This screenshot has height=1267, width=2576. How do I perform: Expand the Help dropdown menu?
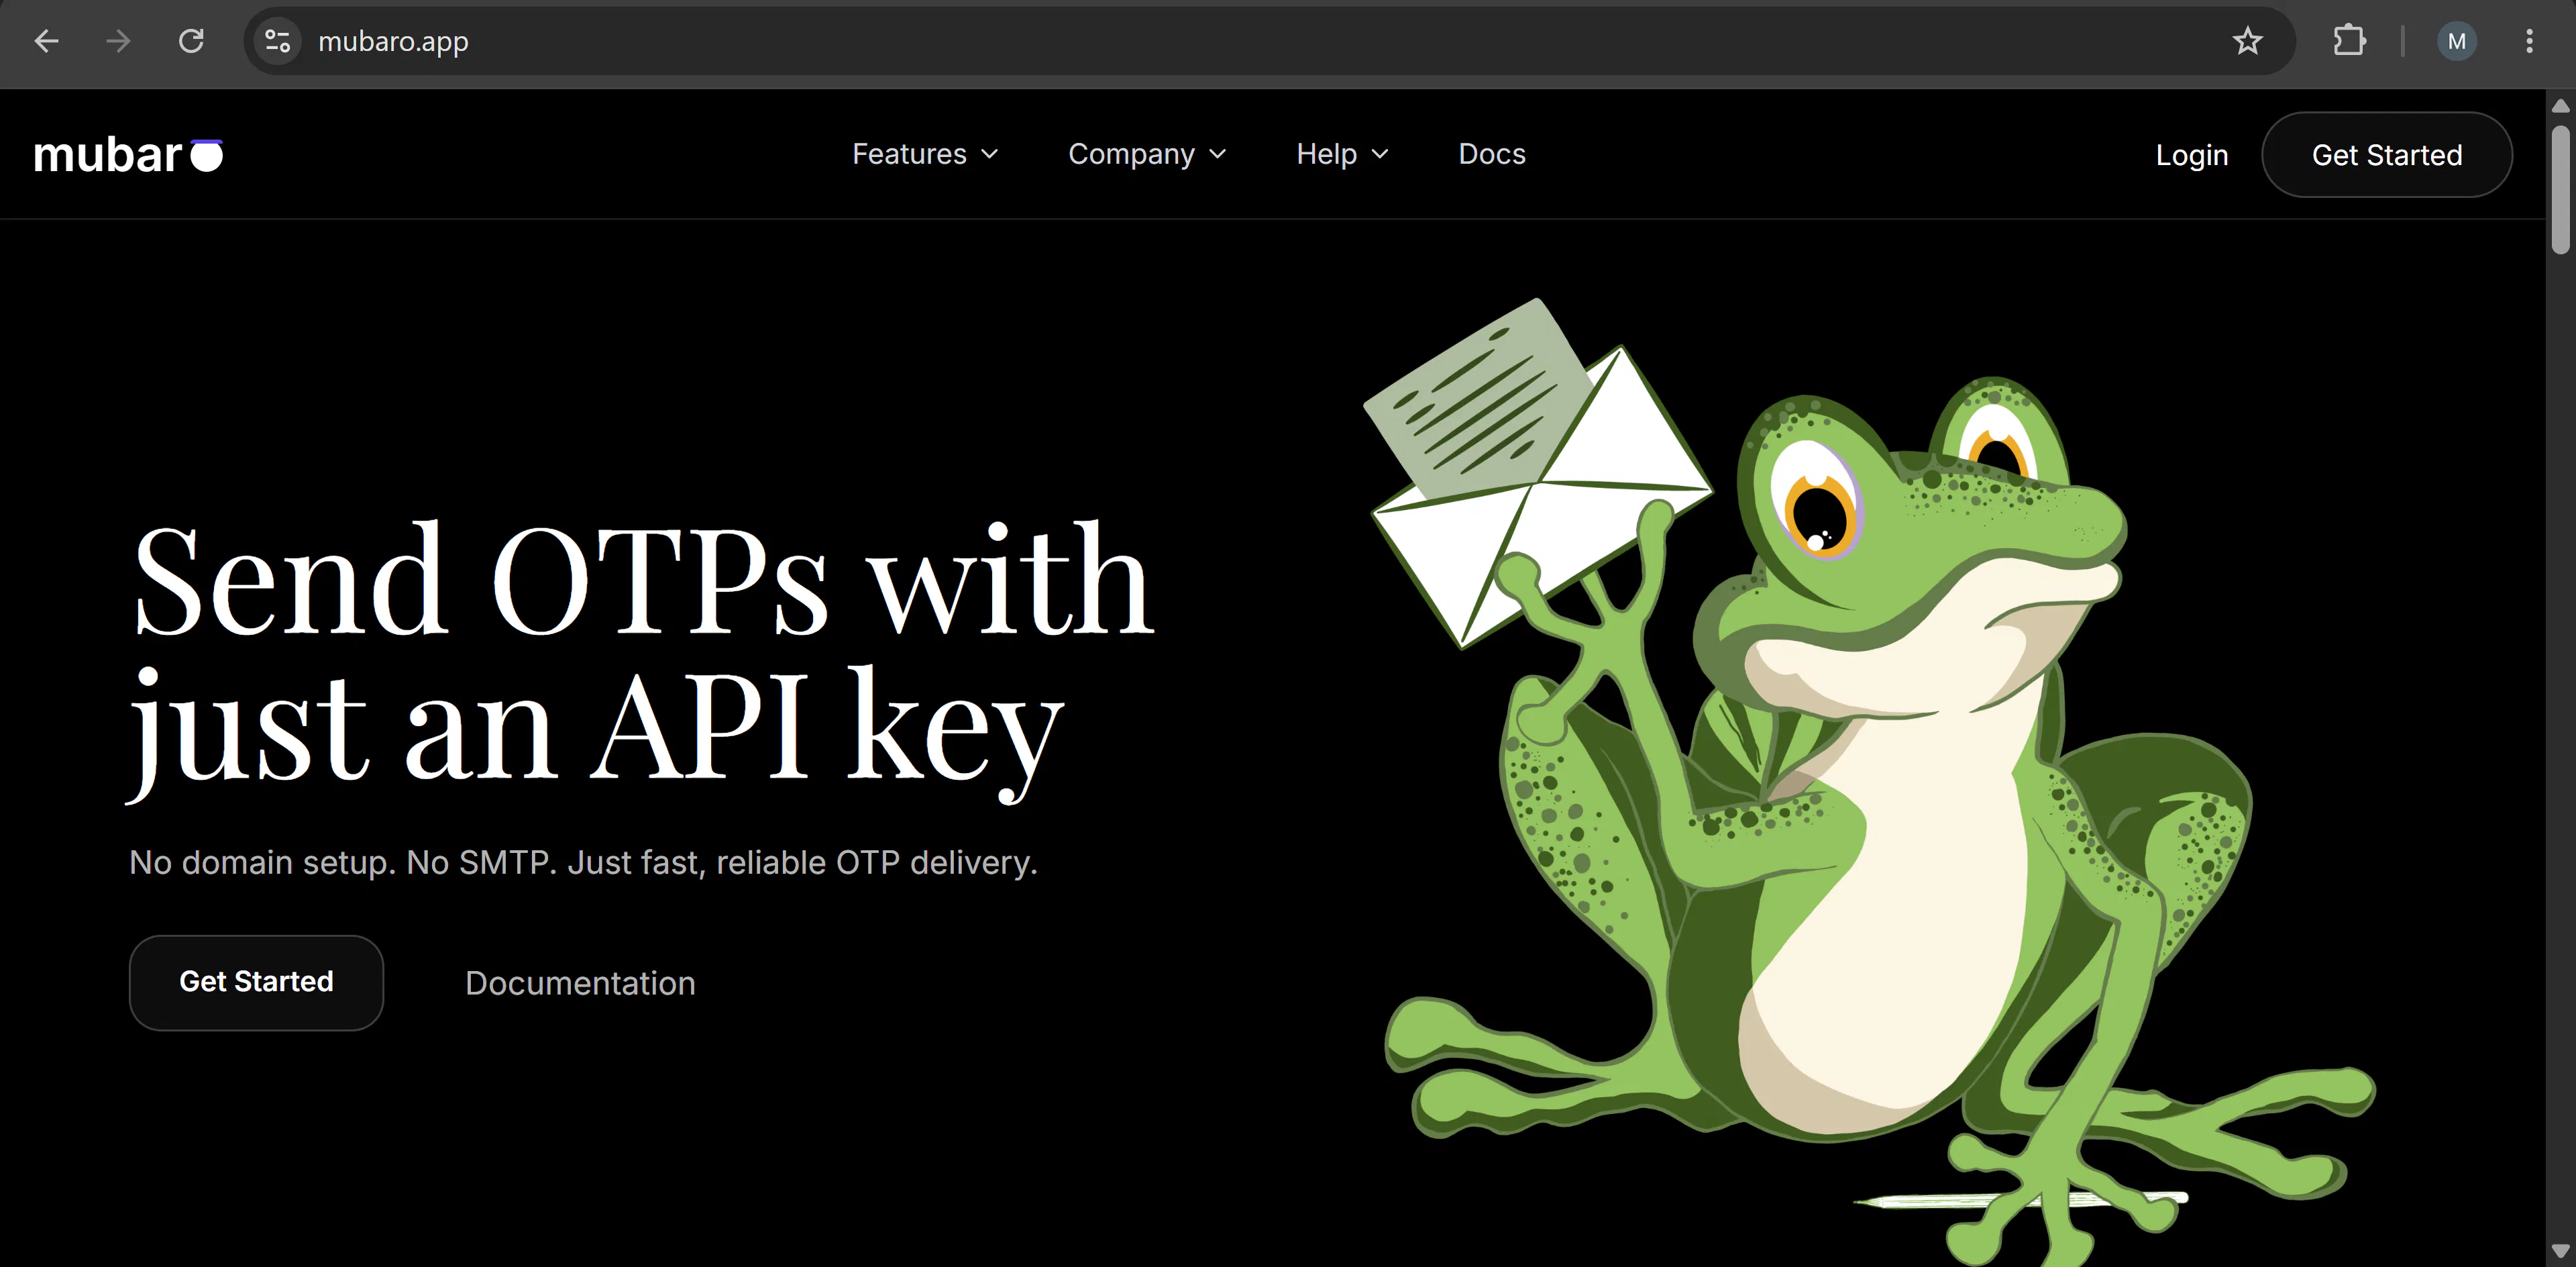click(1342, 154)
